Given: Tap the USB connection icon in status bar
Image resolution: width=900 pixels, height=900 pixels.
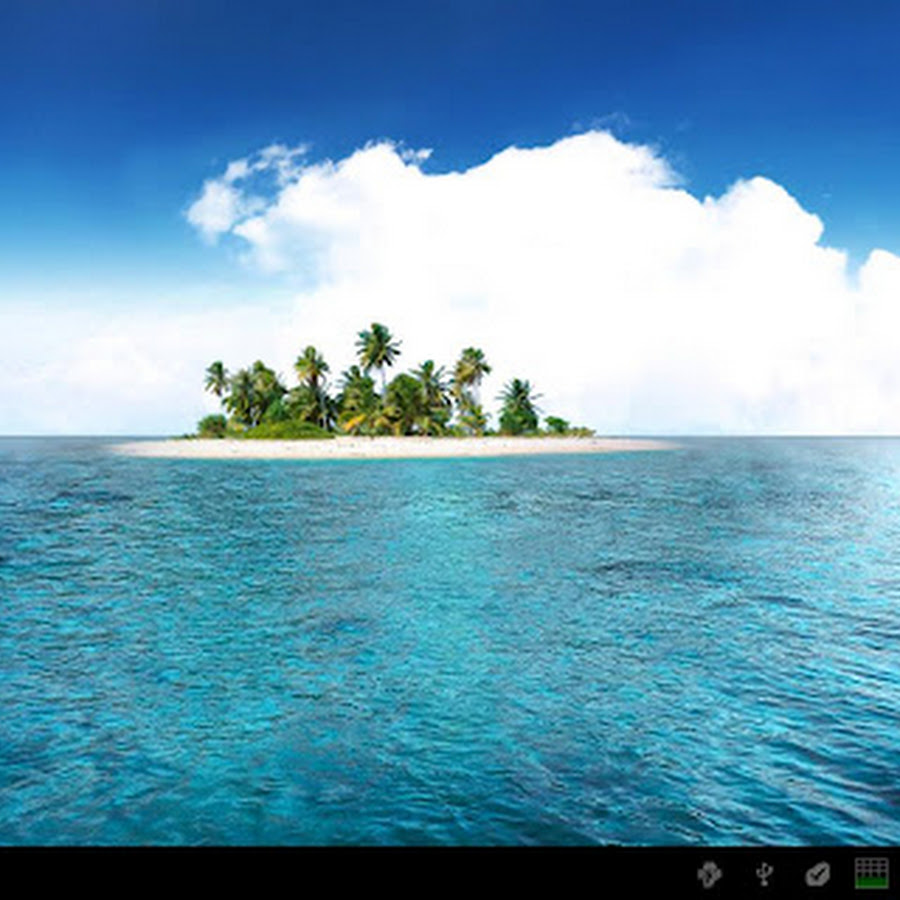Looking at the screenshot, I should click(x=763, y=874).
